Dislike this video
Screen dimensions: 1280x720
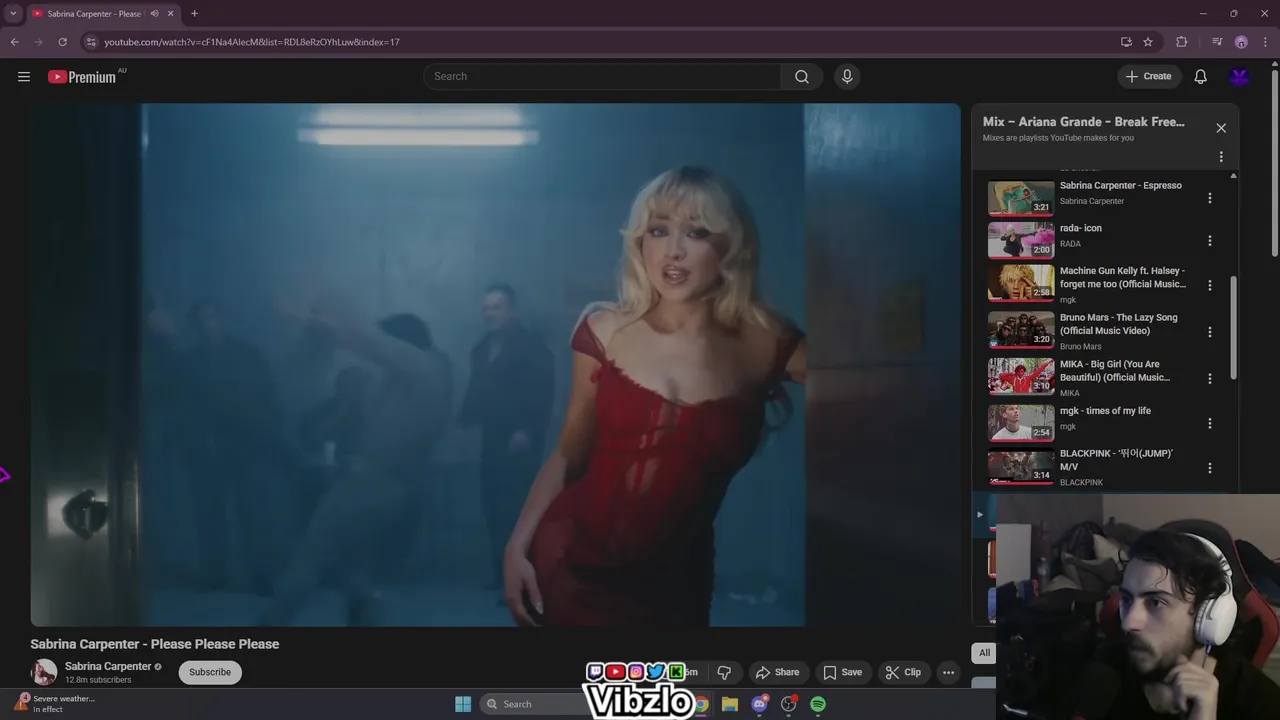(724, 672)
